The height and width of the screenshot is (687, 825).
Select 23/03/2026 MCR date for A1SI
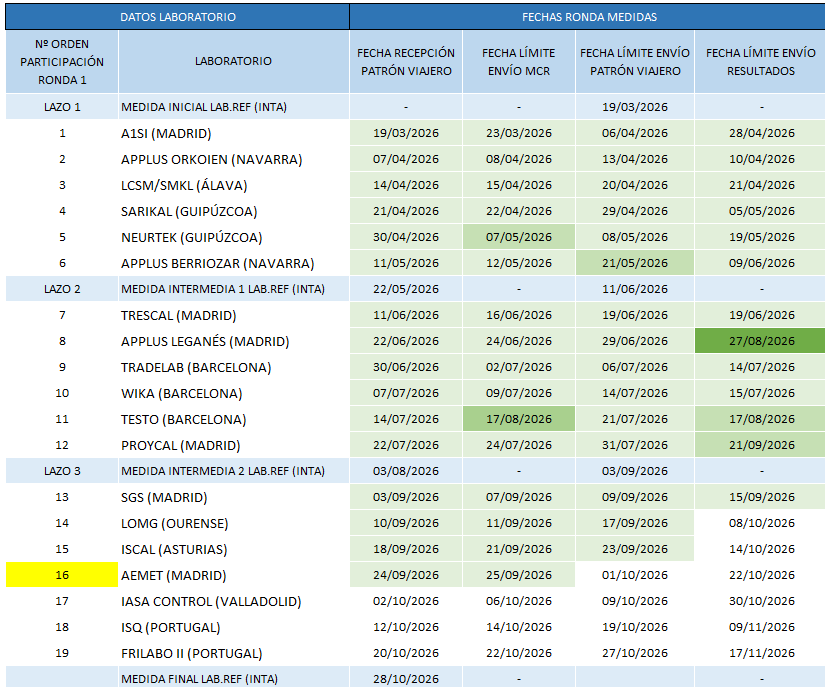click(x=519, y=133)
